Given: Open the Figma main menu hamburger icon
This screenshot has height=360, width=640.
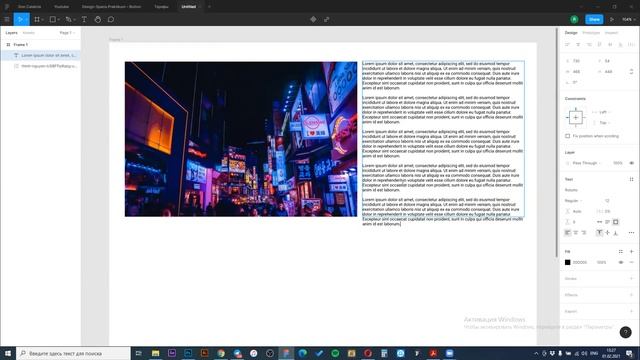Looking at the screenshot, I should [7, 19].
